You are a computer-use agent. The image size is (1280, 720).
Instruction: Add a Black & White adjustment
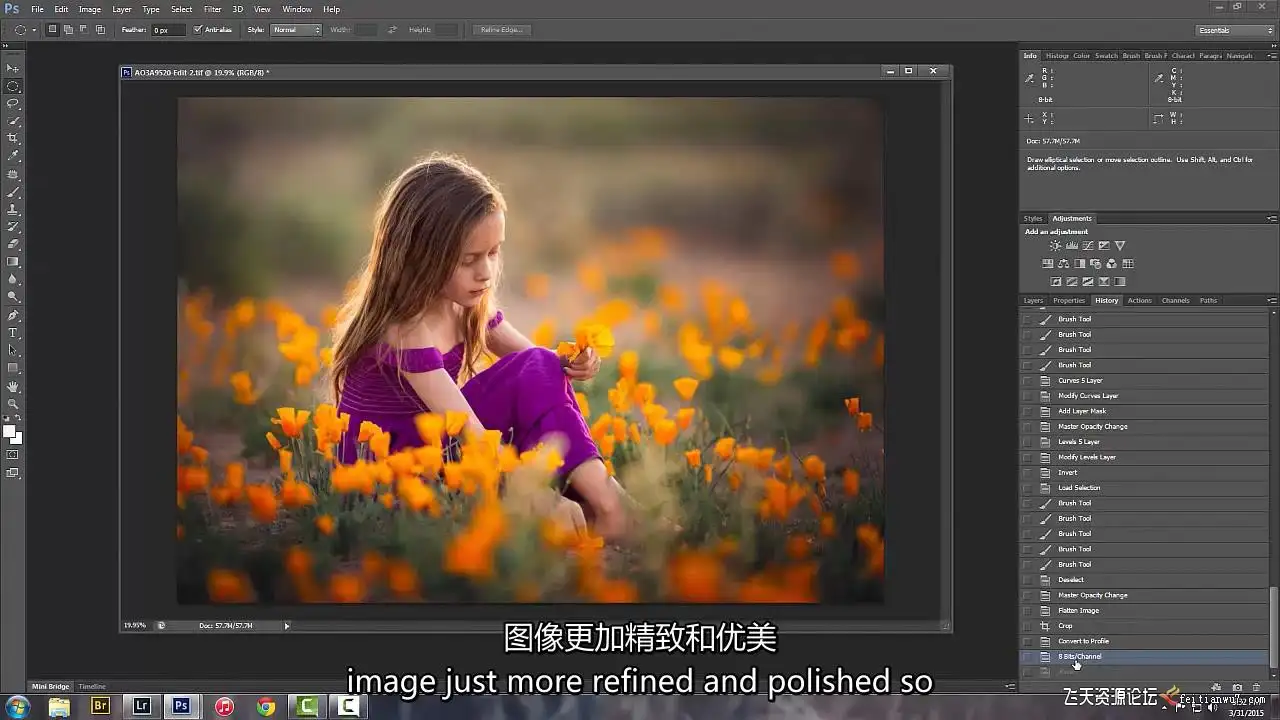[1080, 264]
